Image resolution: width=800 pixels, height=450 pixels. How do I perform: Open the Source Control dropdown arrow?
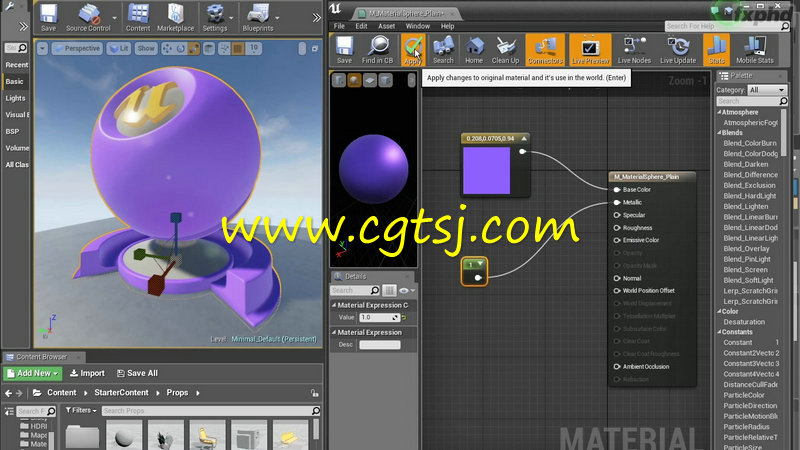[x=114, y=18]
